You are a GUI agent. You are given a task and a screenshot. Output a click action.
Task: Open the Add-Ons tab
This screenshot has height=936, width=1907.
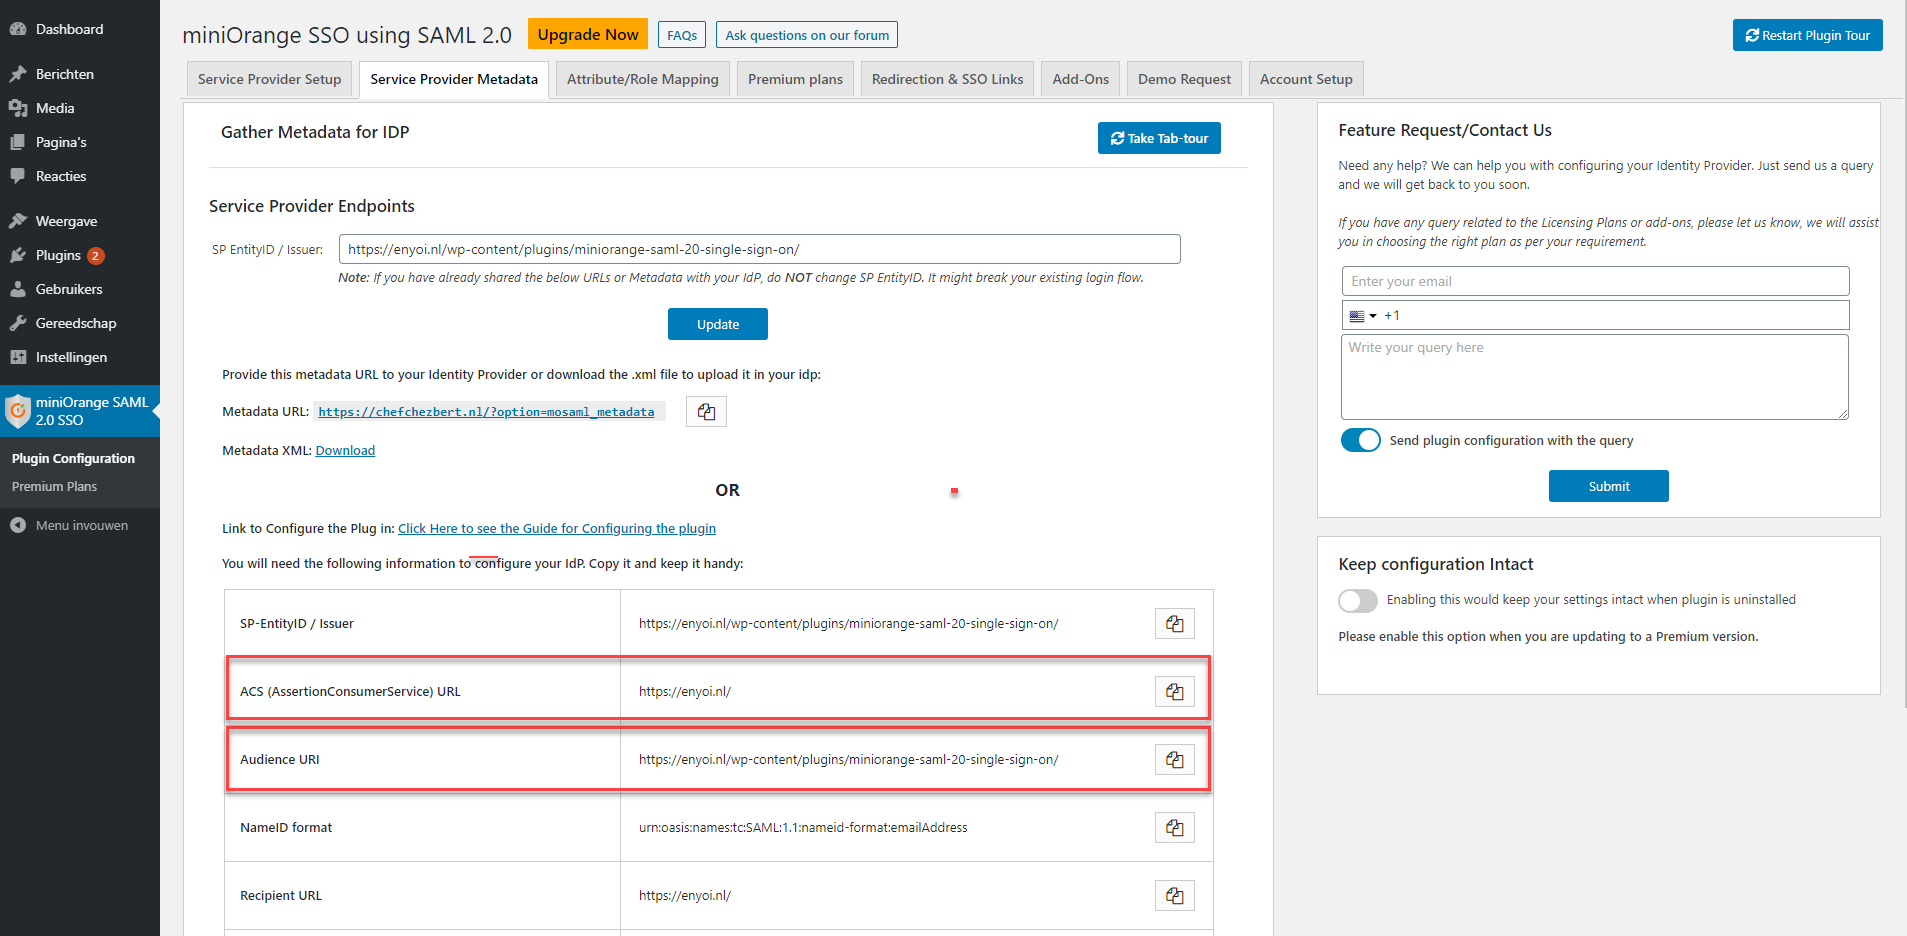coord(1080,79)
